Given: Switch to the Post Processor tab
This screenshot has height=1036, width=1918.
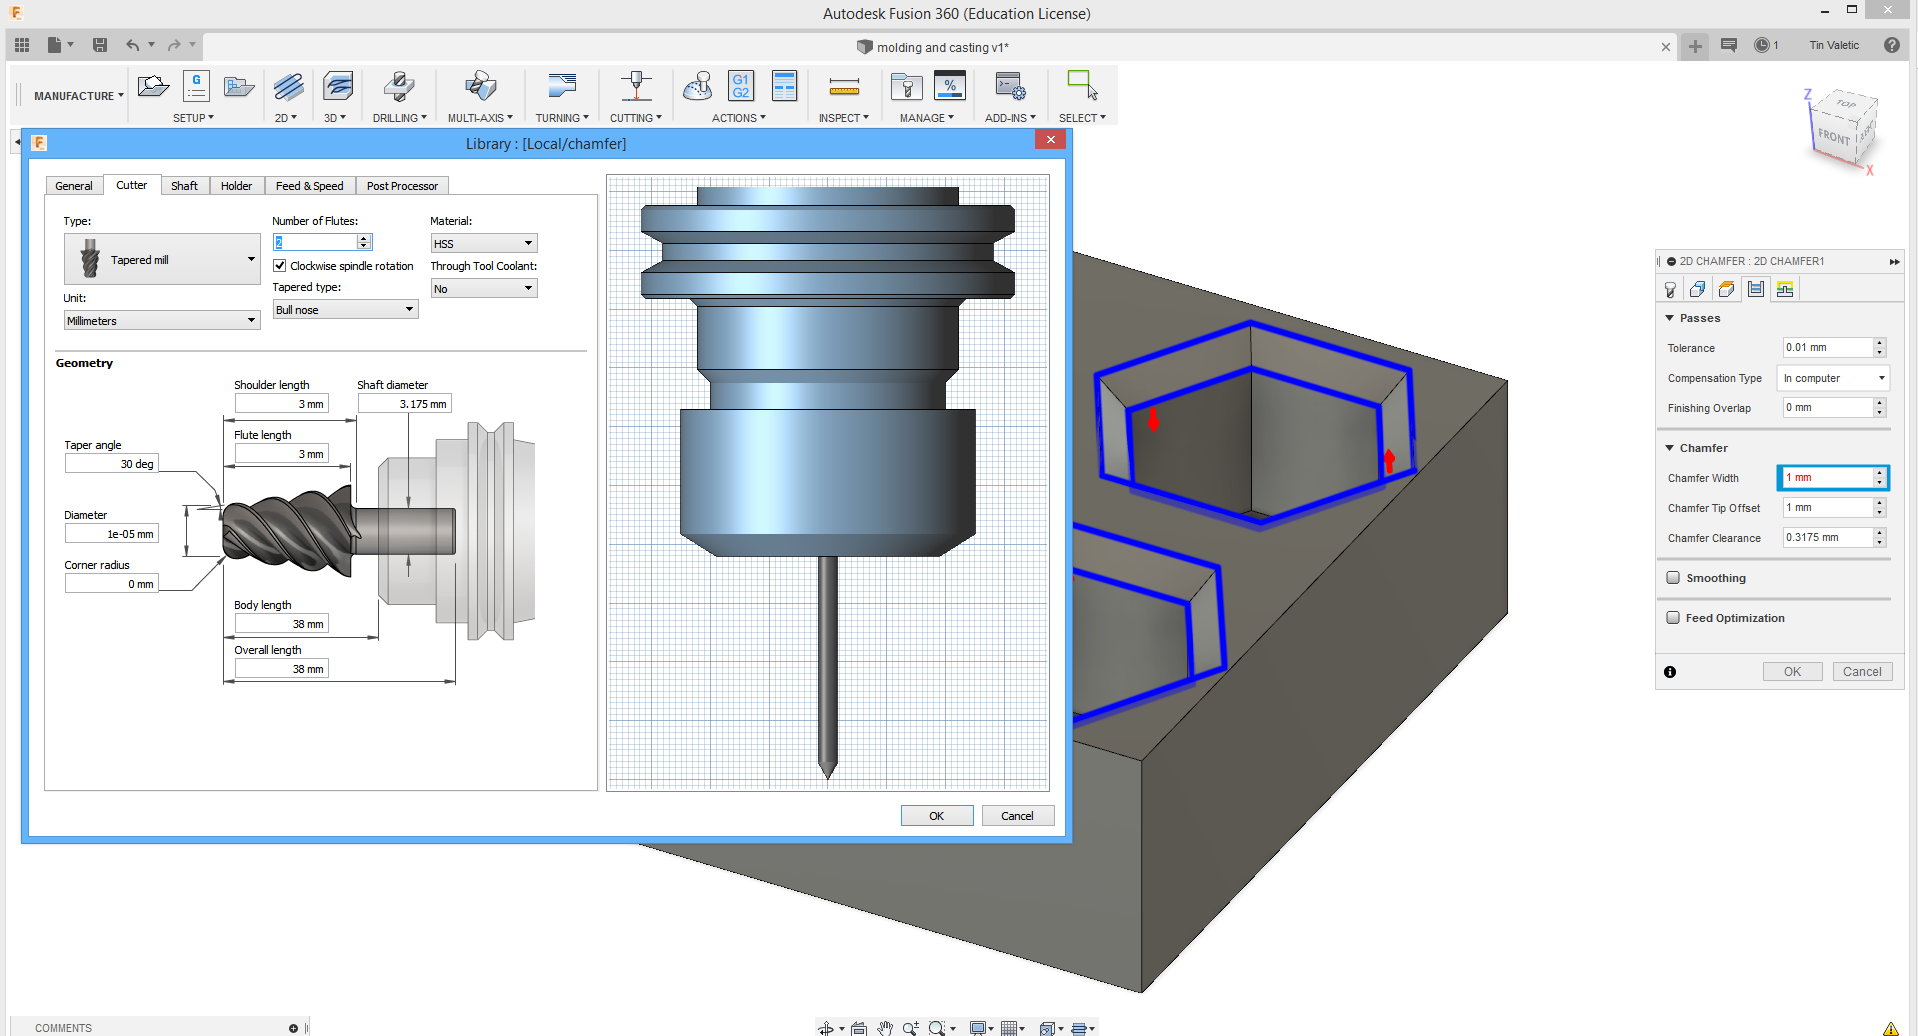Looking at the screenshot, I should coord(402,186).
